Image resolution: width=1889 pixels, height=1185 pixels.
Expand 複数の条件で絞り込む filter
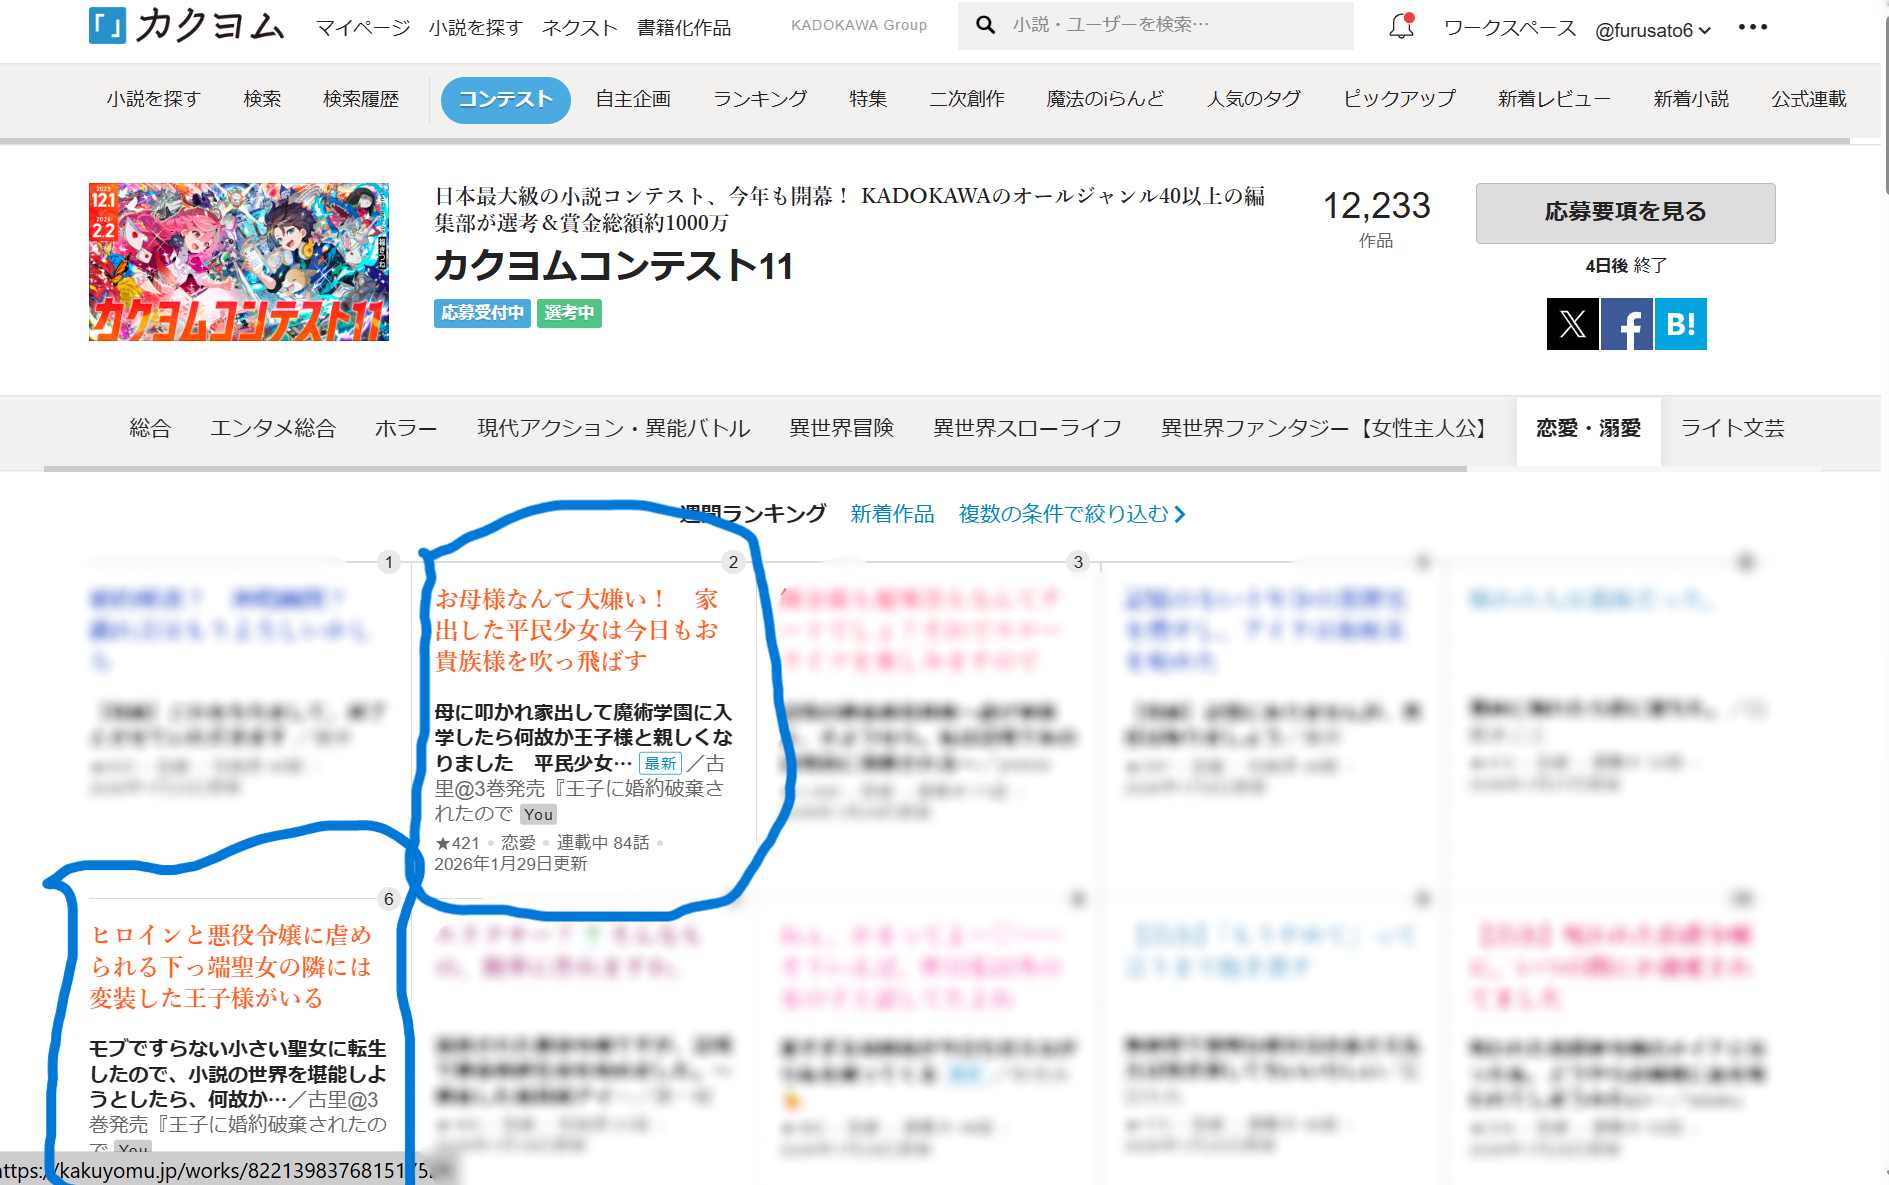(x=1071, y=514)
